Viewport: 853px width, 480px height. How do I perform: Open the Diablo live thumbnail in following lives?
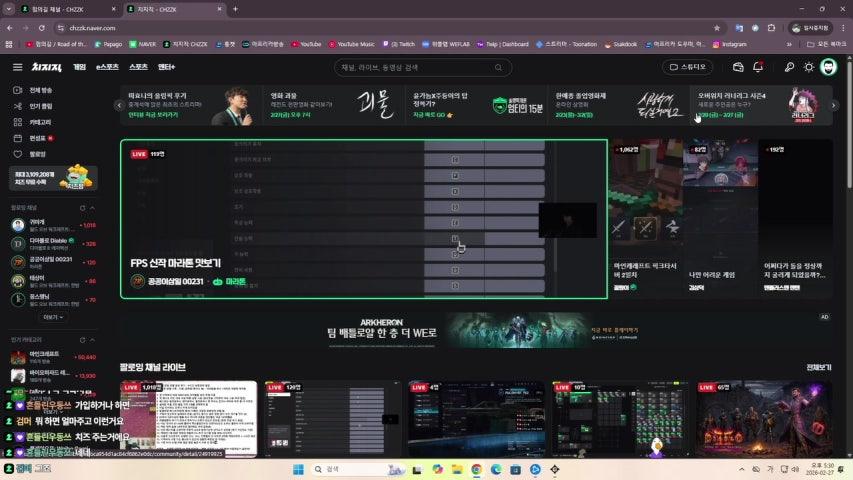point(764,419)
